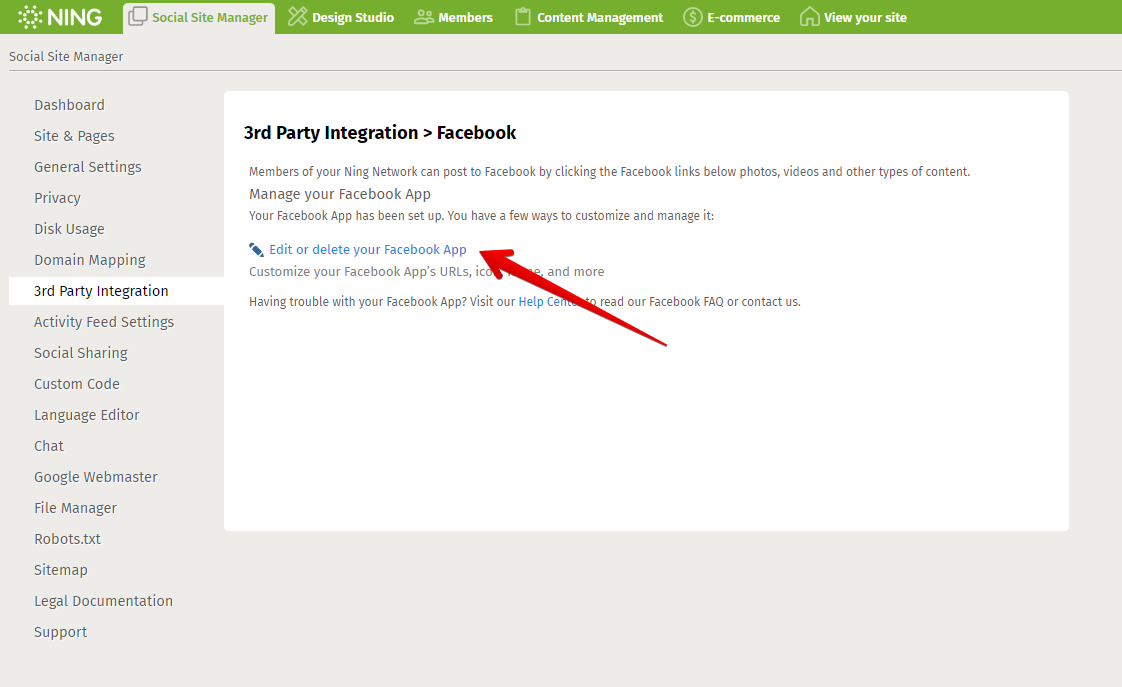The width and height of the screenshot is (1122, 687).
Task: Open Chat settings in the sidebar
Action: (49, 446)
